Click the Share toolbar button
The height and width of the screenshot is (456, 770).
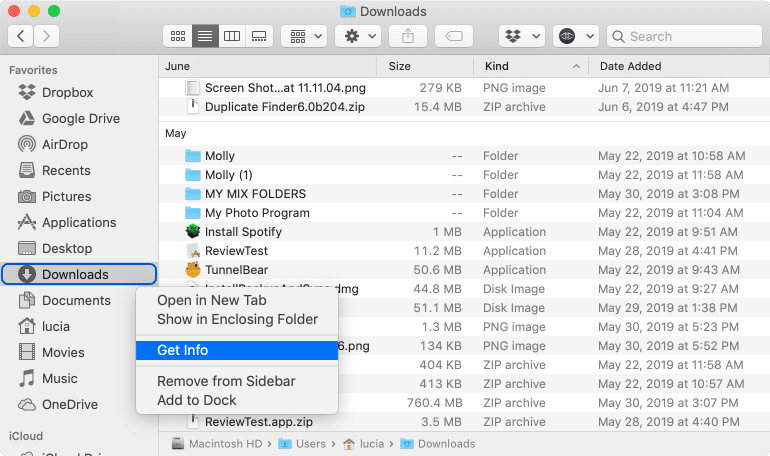408,36
